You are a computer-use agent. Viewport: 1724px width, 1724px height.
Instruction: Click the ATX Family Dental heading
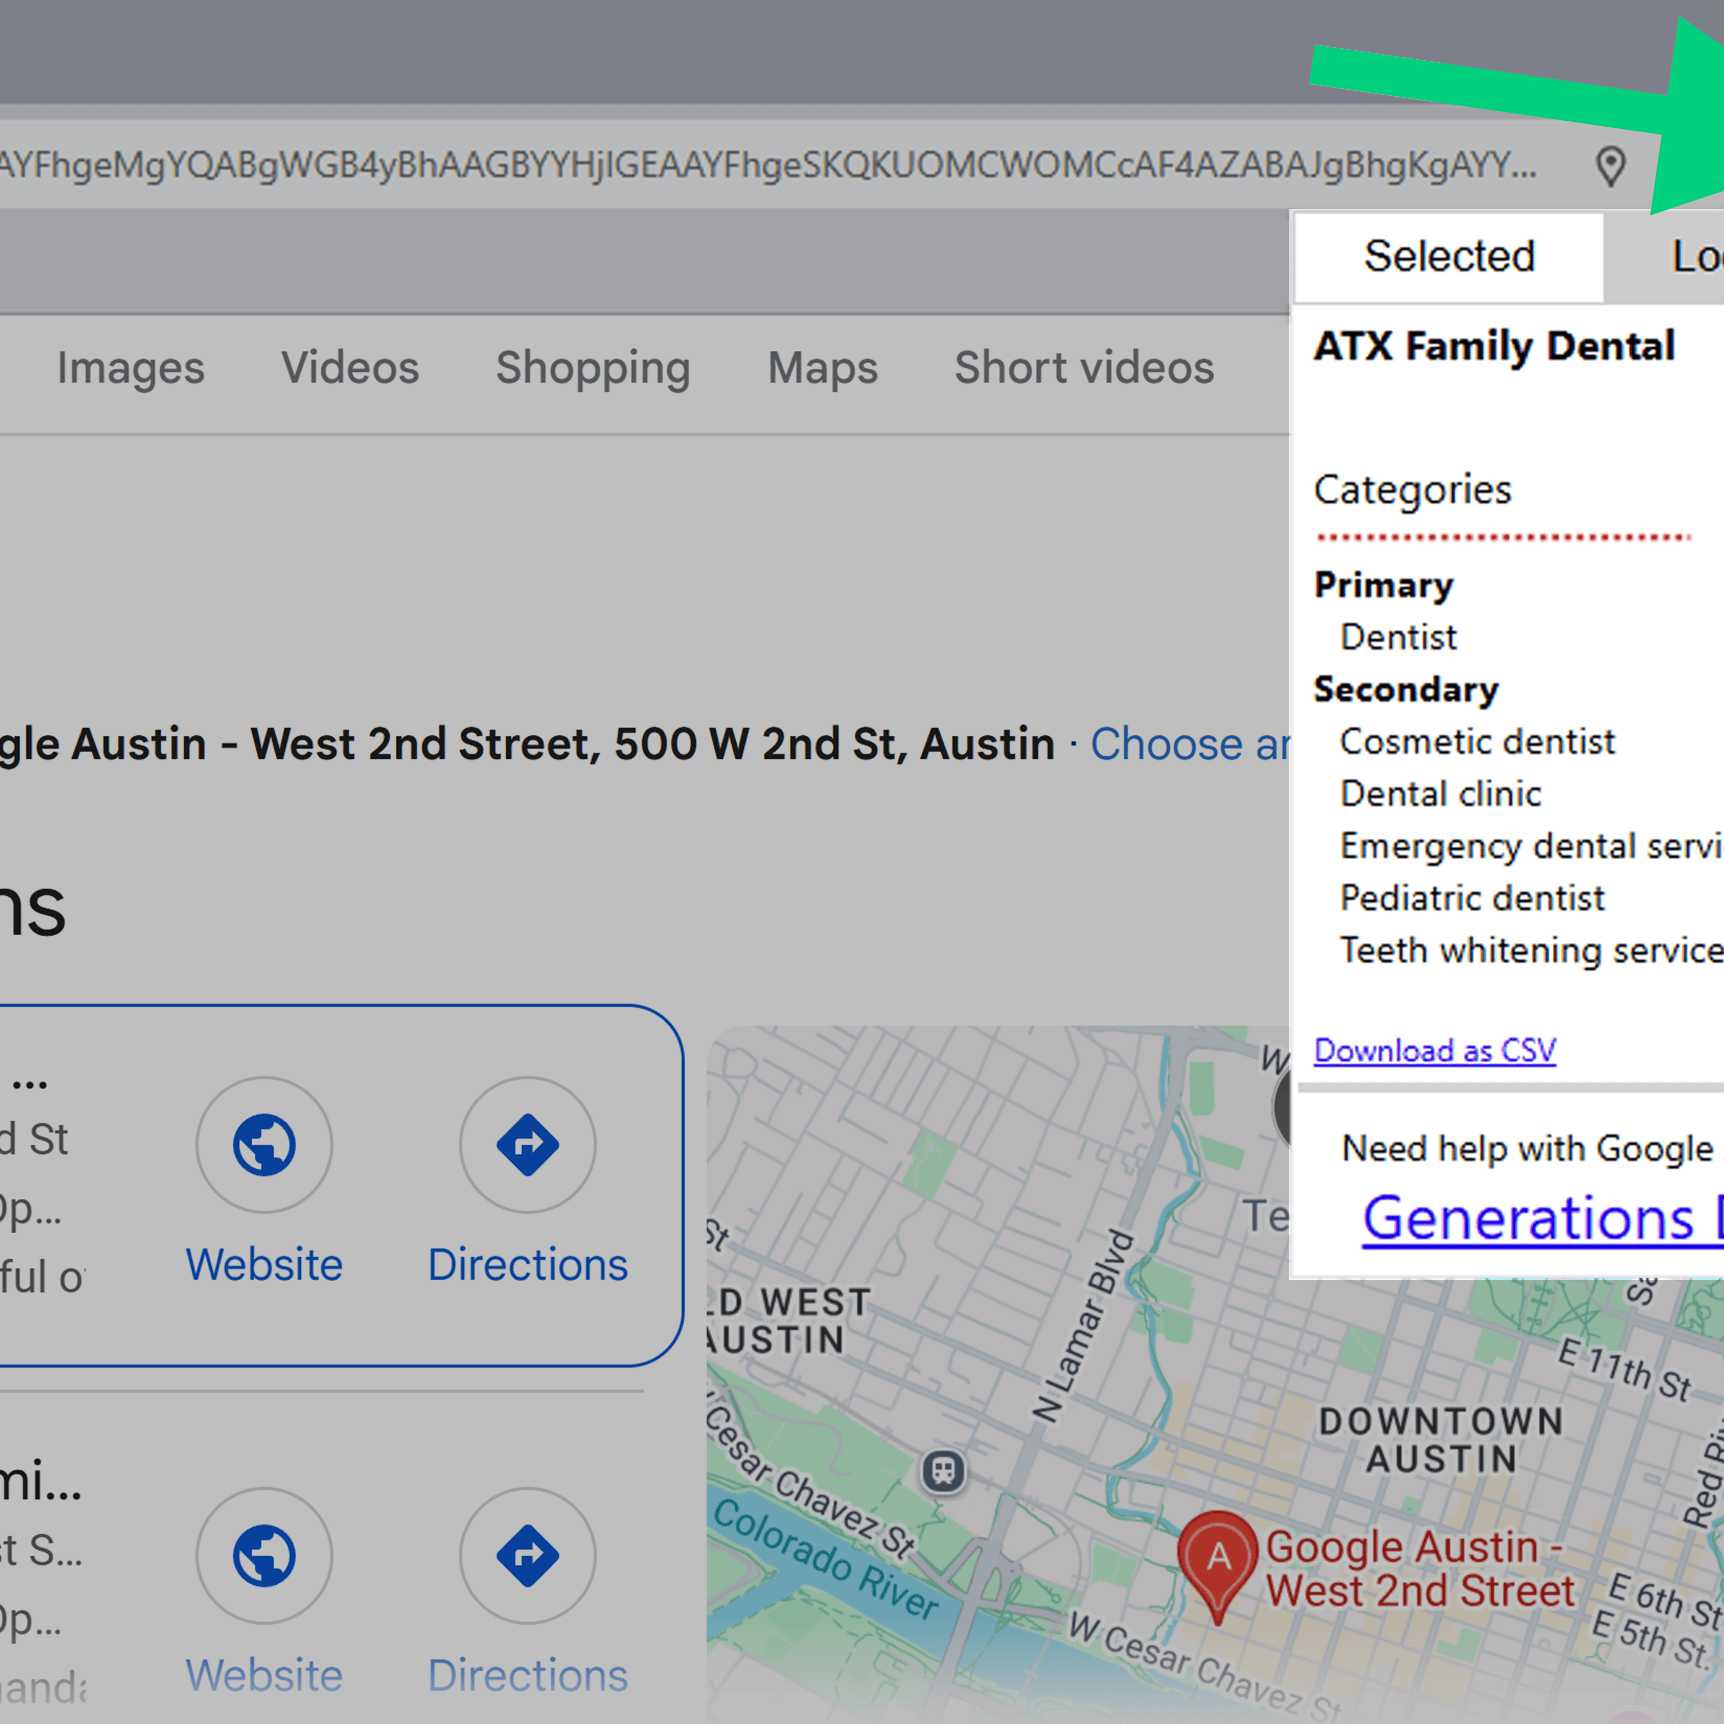1494,346
